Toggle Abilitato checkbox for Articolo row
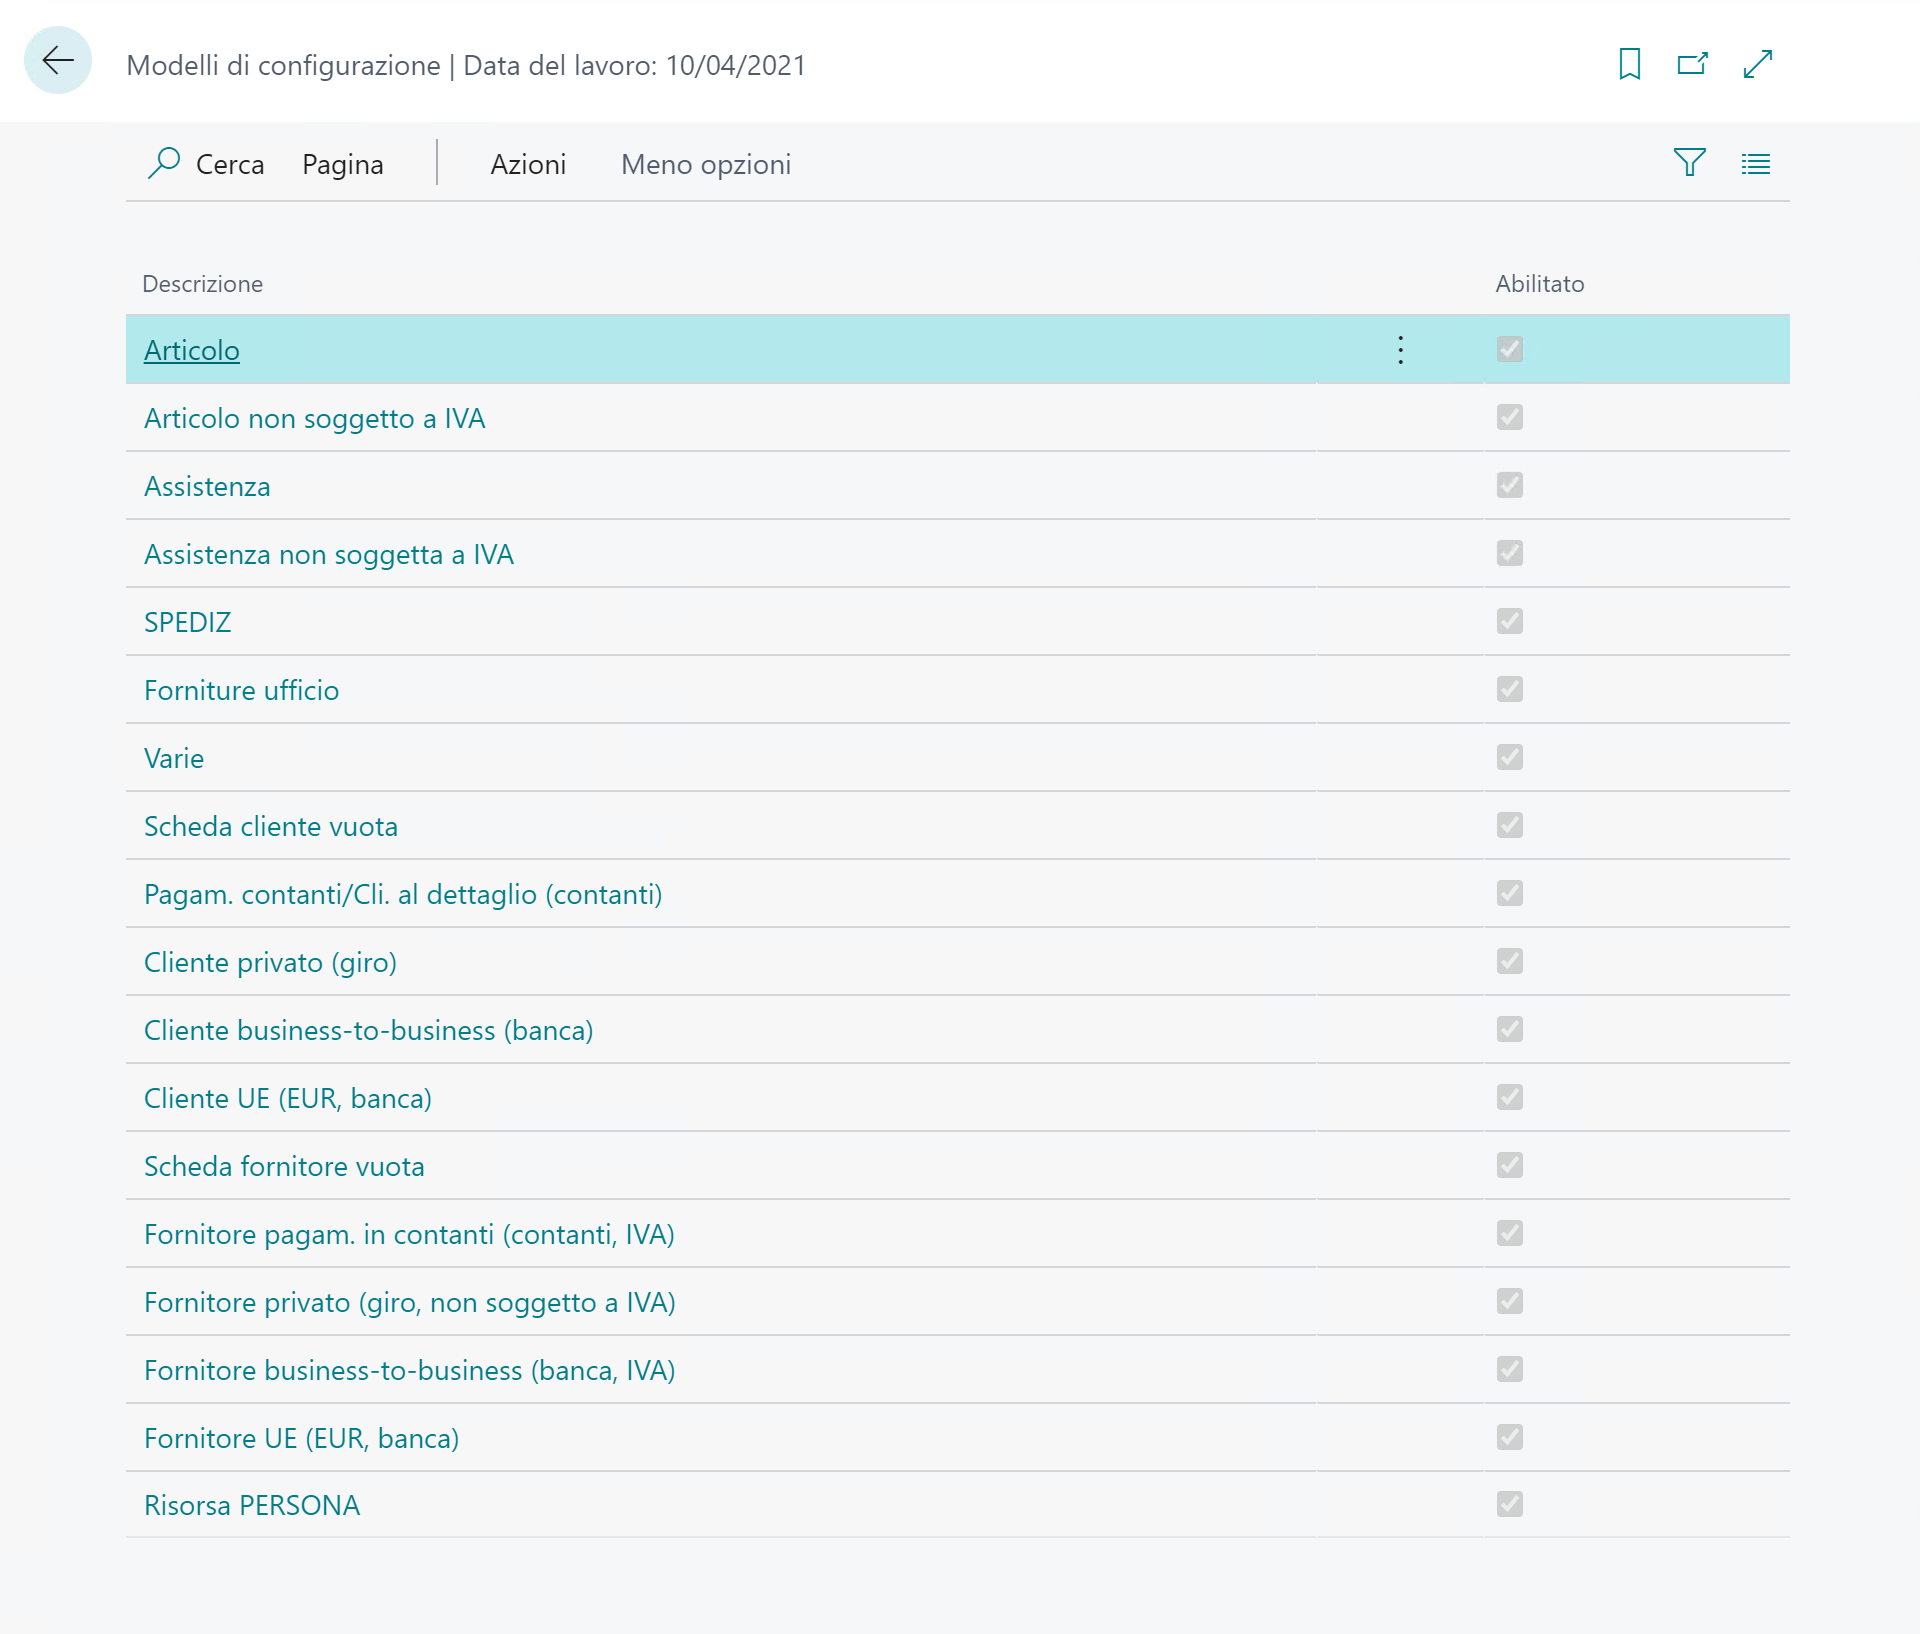Screen dimensions: 1920x1634 coord(1509,350)
